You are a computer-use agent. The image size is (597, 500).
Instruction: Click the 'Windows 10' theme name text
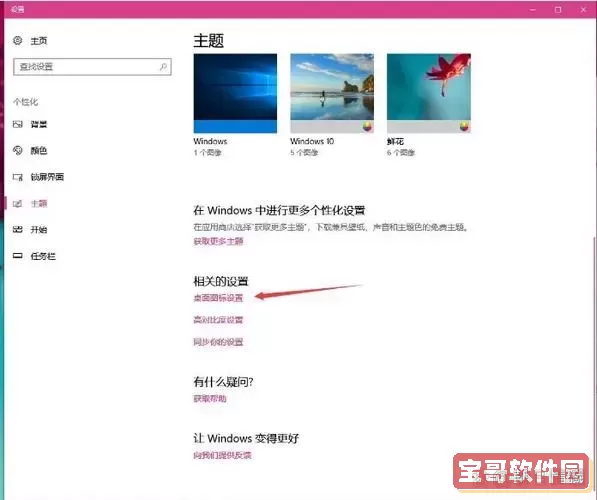[312, 141]
